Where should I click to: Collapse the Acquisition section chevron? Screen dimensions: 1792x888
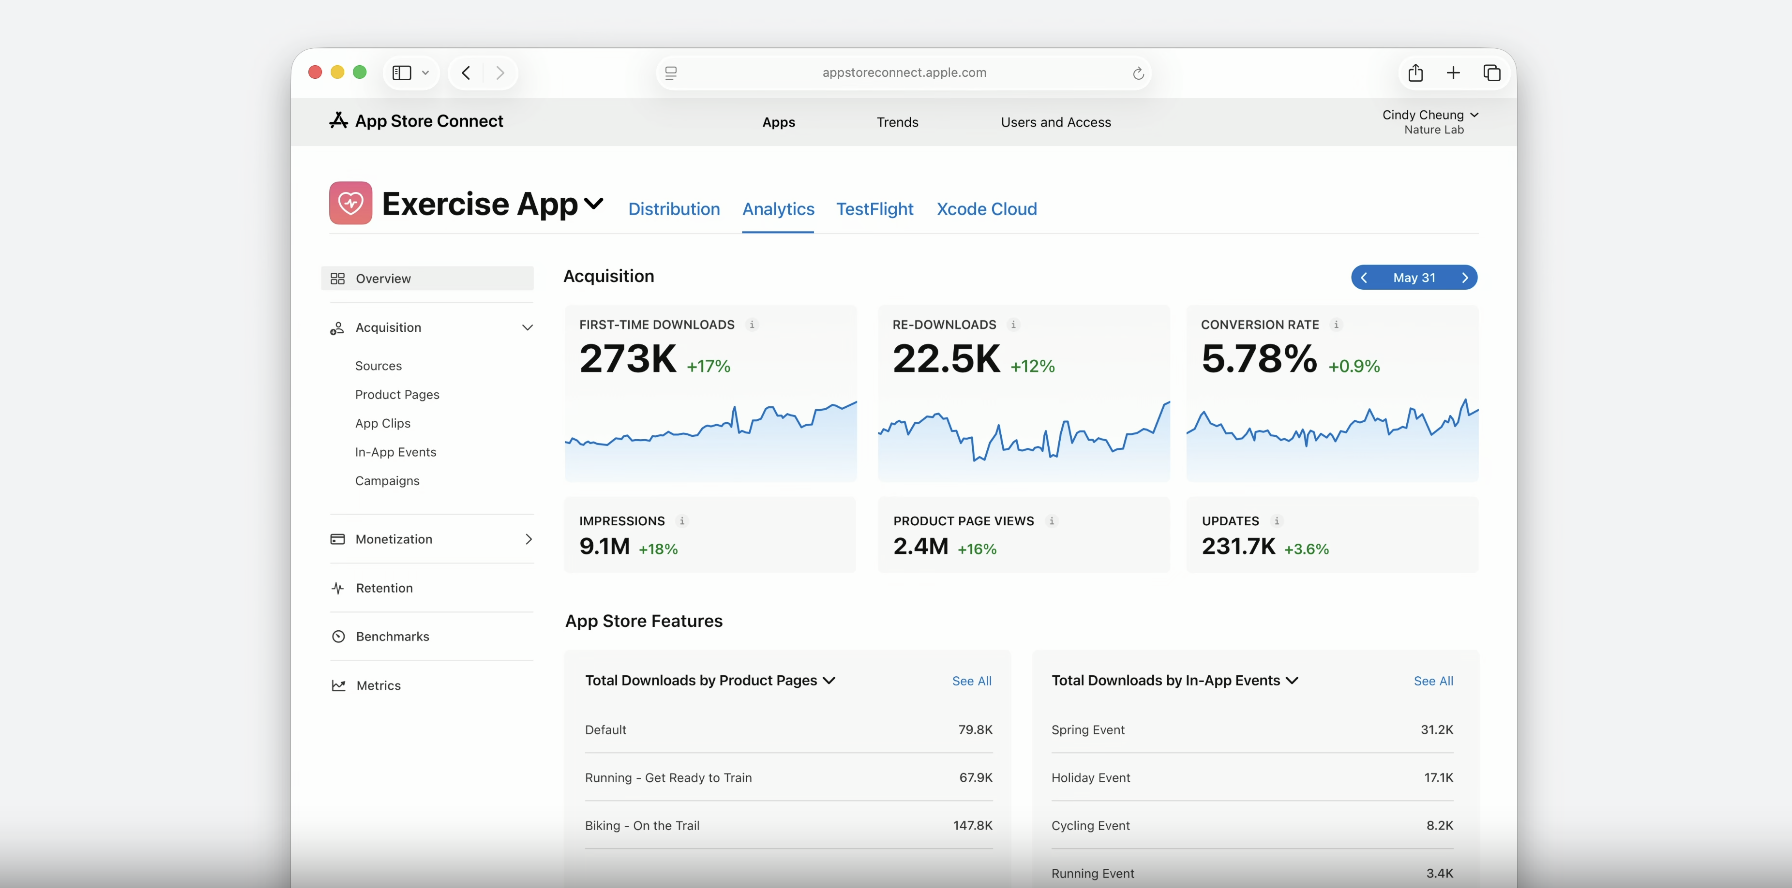(x=527, y=328)
